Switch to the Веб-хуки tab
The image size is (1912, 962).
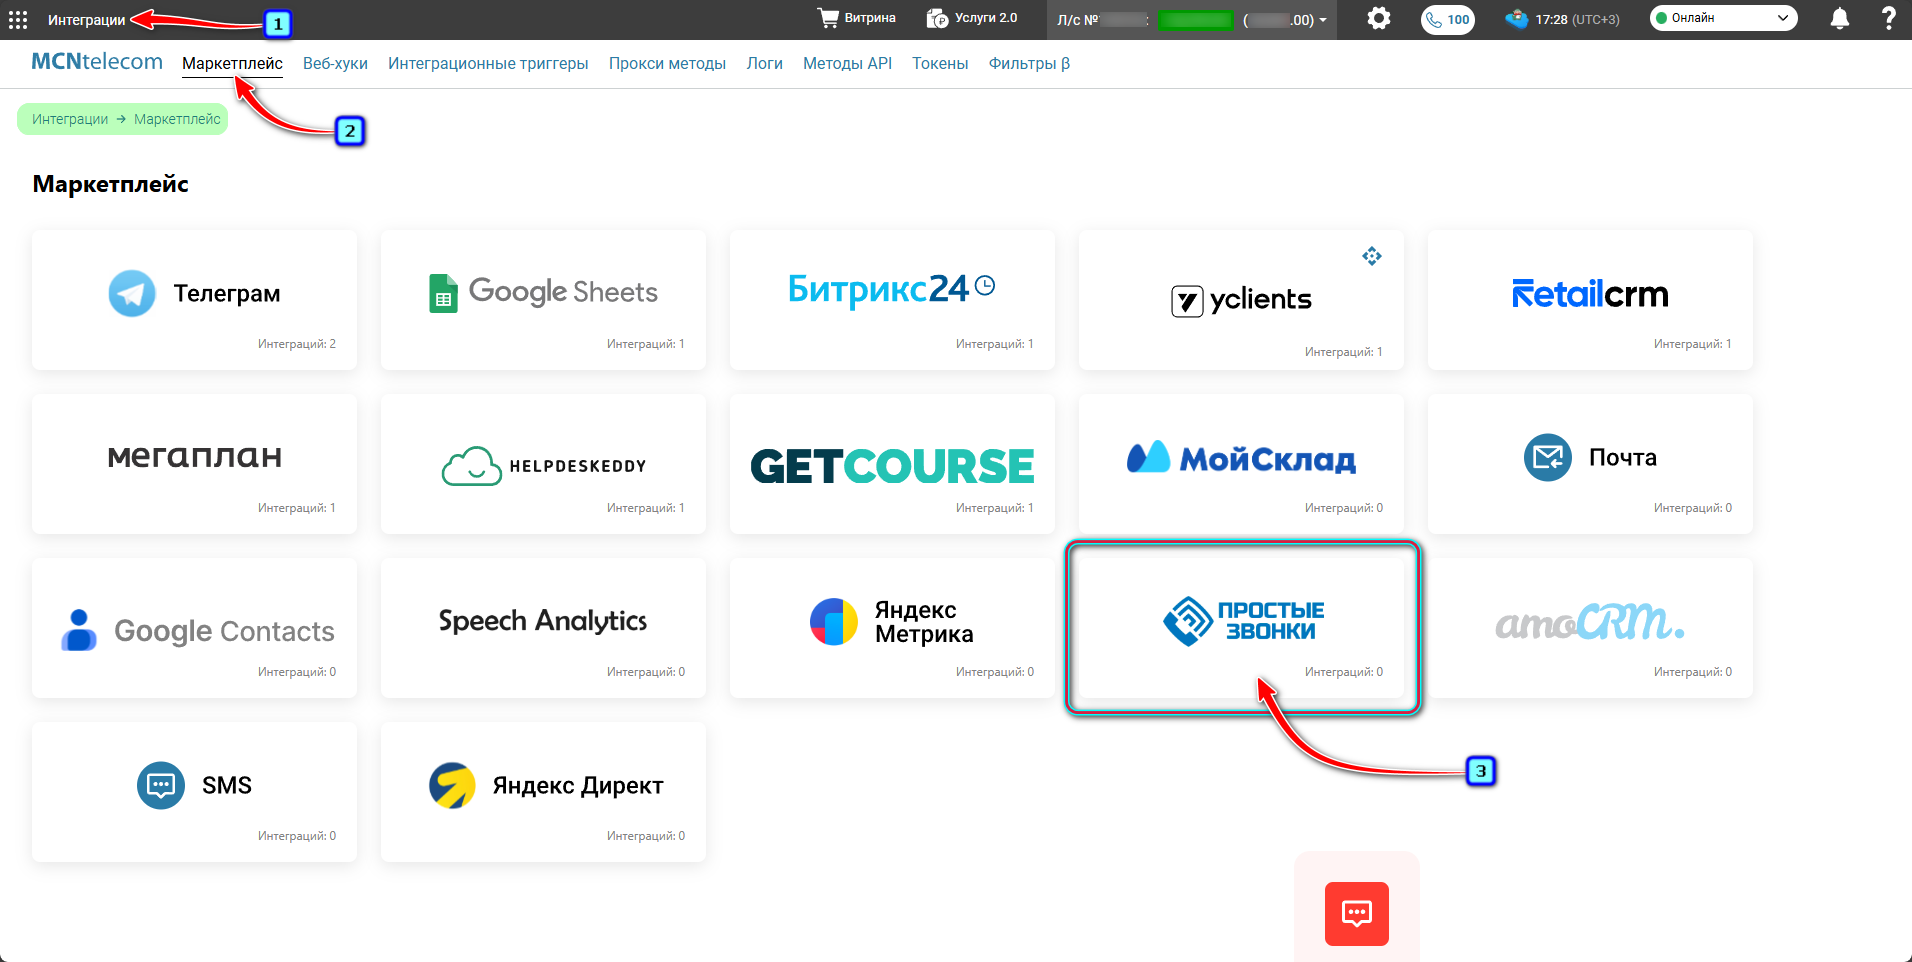point(335,64)
